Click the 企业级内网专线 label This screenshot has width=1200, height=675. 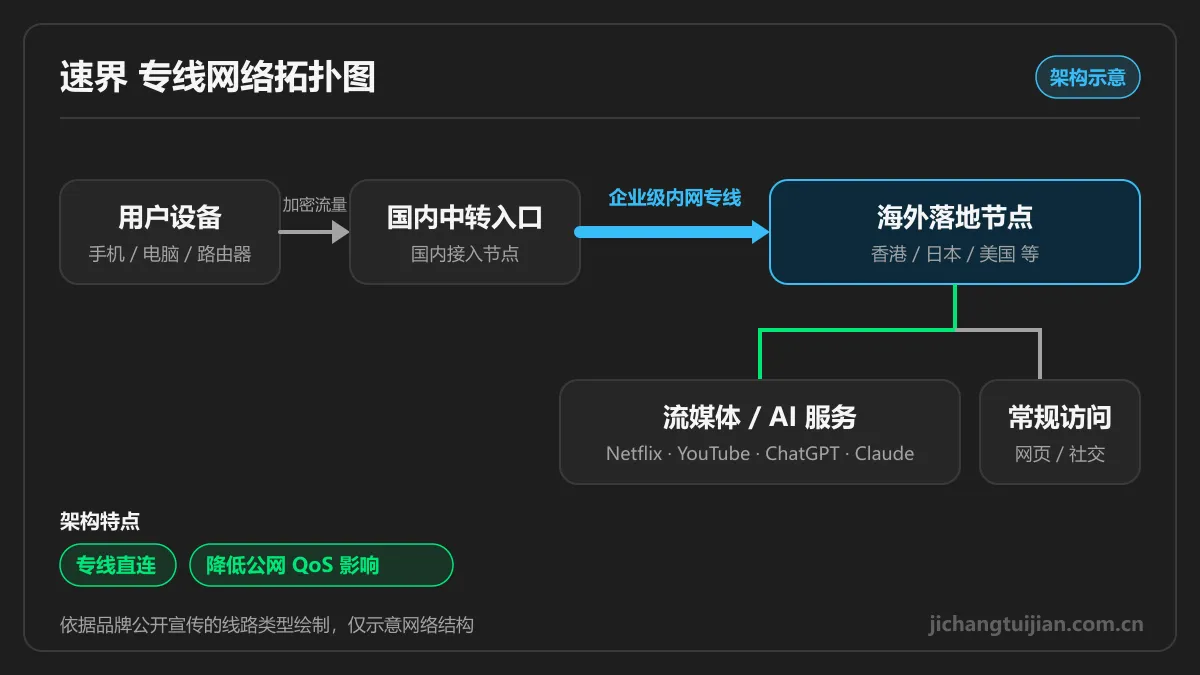click(675, 198)
